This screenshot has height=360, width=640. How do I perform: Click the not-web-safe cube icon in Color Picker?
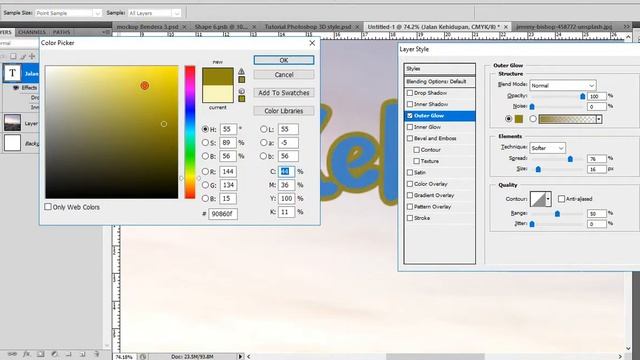pos(242,91)
